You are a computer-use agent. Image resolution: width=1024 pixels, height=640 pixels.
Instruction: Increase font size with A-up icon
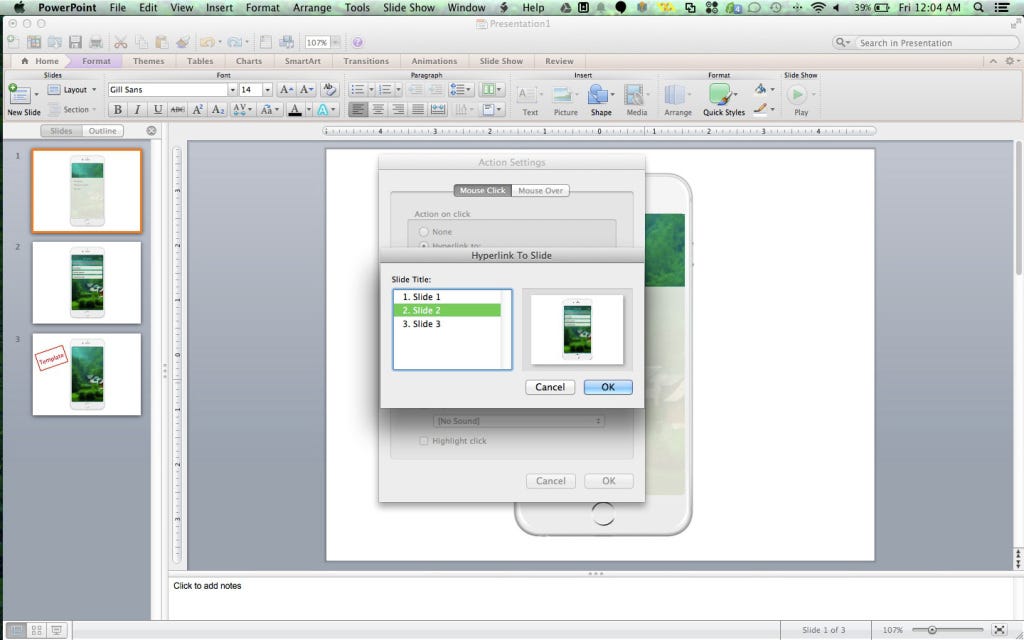tap(285, 89)
